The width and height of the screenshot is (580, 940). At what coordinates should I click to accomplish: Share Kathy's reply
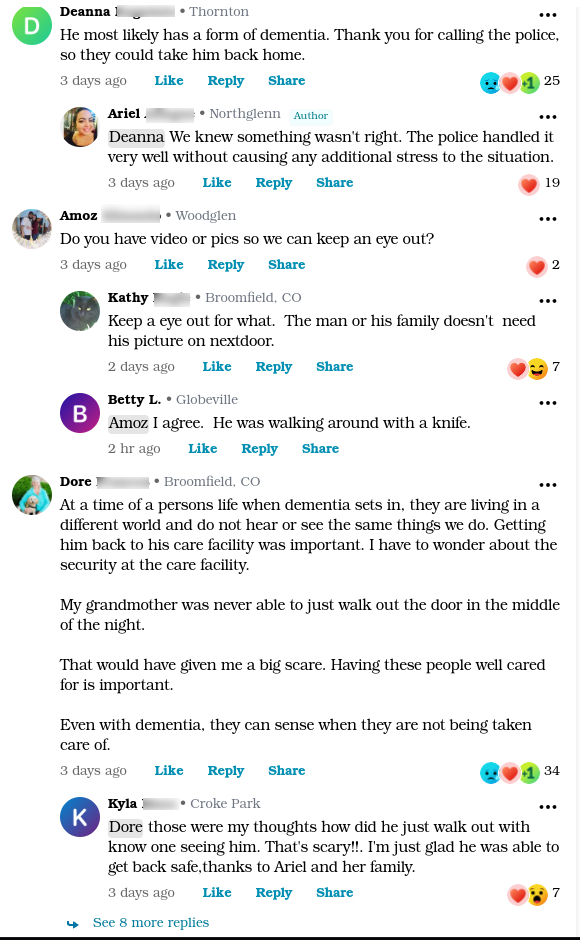click(335, 366)
